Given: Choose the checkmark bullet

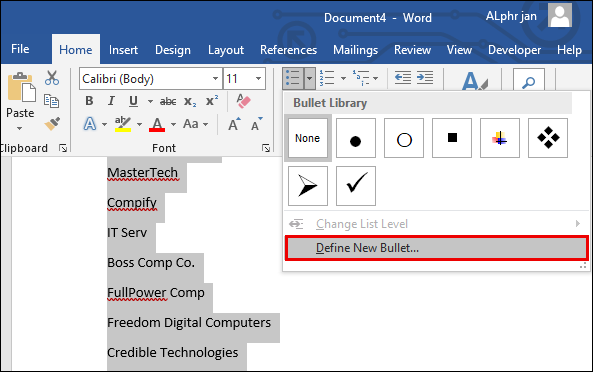Looking at the screenshot, I should [355, 186].
